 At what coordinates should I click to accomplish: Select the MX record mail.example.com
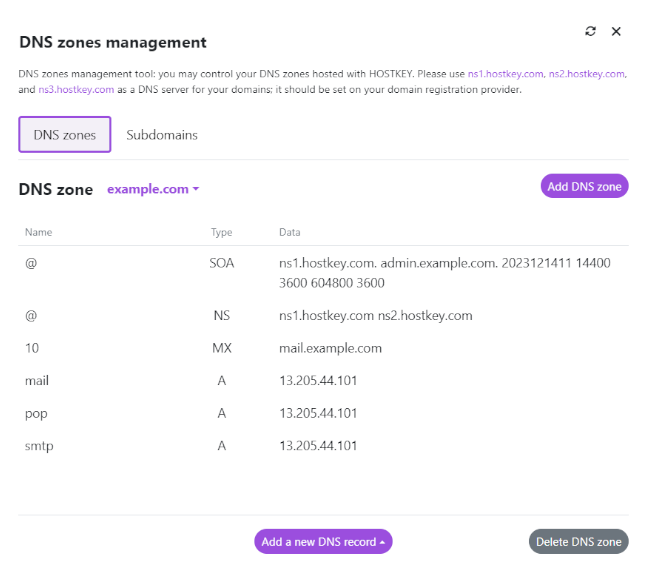click(x=330, y=348)
